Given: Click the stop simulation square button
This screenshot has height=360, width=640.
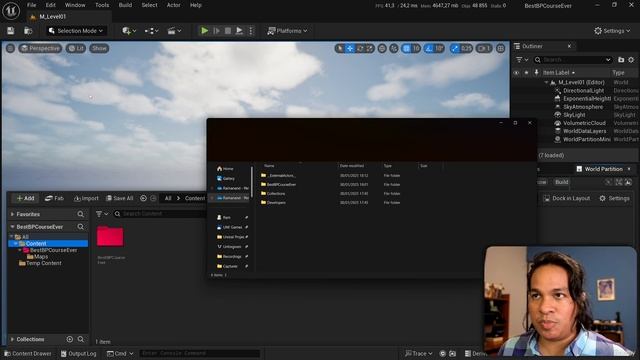Looking at the screenshot, I should [228, 31].
